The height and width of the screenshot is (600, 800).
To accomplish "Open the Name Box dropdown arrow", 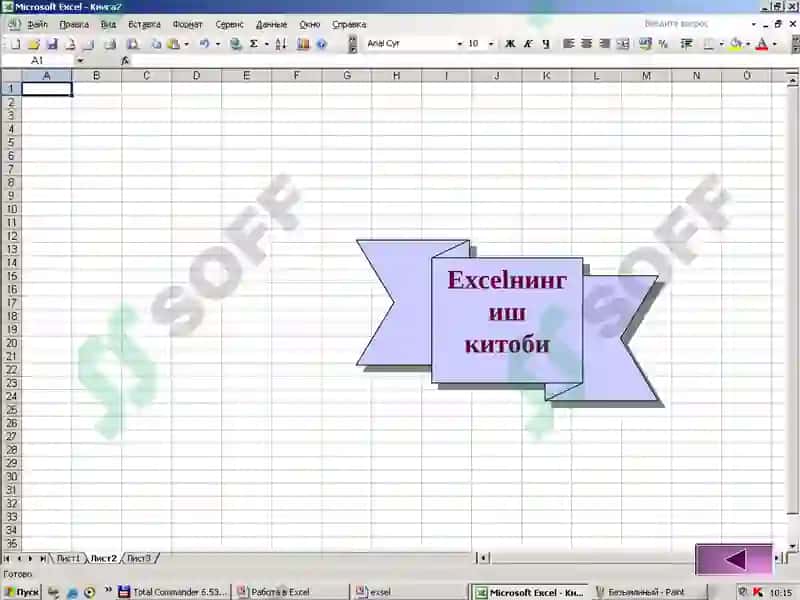I will [x=80, y=61].
